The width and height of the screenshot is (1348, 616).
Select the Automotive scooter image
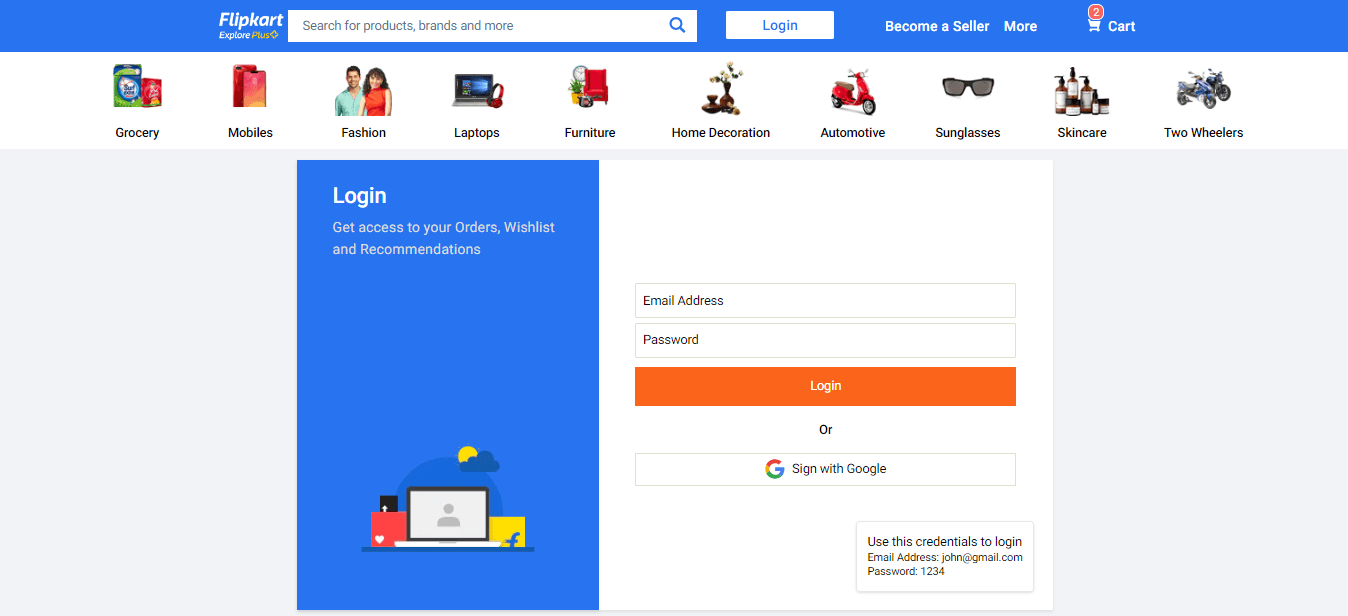click(x=853, y=91)
